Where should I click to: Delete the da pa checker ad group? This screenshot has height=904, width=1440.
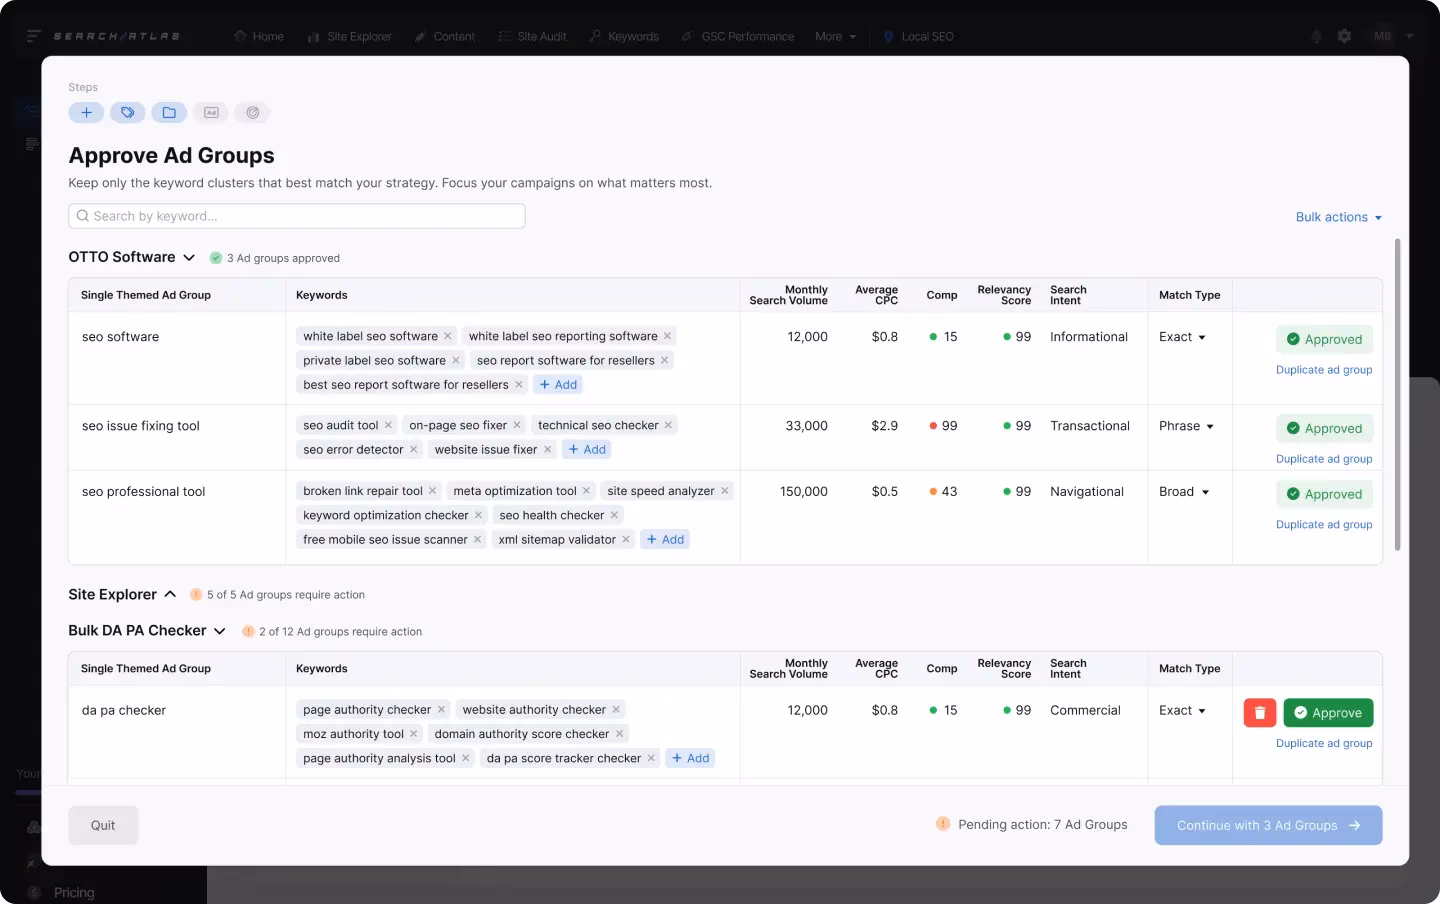tap(1259, 713)
